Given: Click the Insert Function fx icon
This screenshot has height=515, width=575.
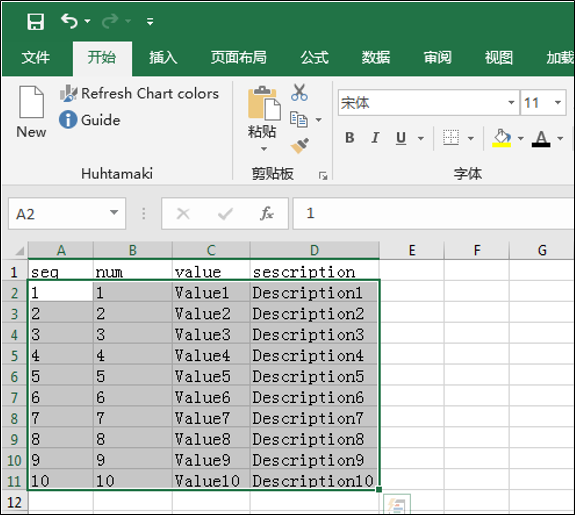Looking at the screenshot, I should point(267,213).
